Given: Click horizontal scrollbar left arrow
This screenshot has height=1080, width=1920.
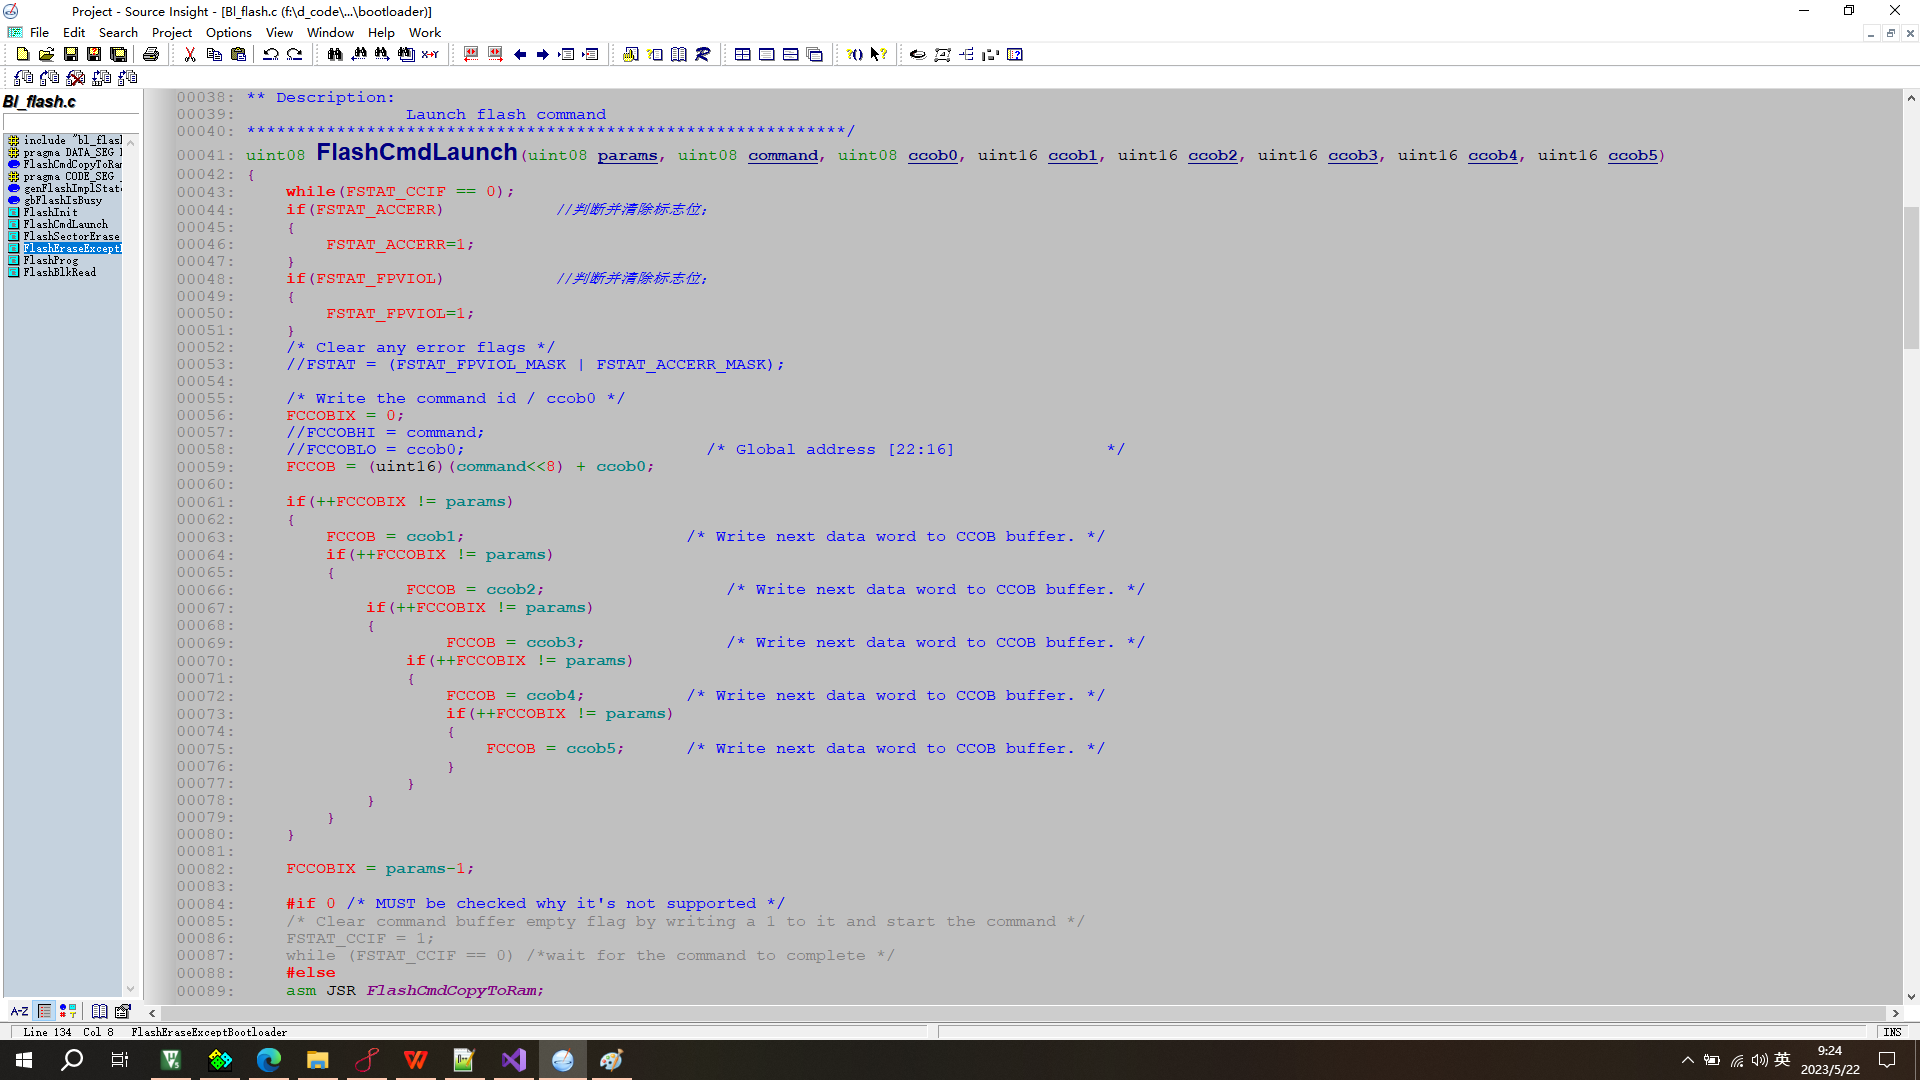Looking at the screenshot, I should (152, 1013).
